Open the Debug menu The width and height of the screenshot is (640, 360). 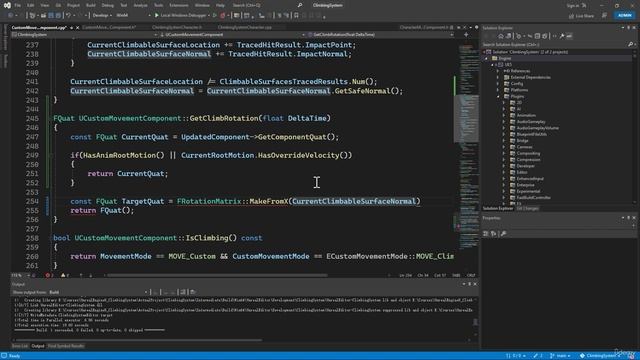coord(107,5)
